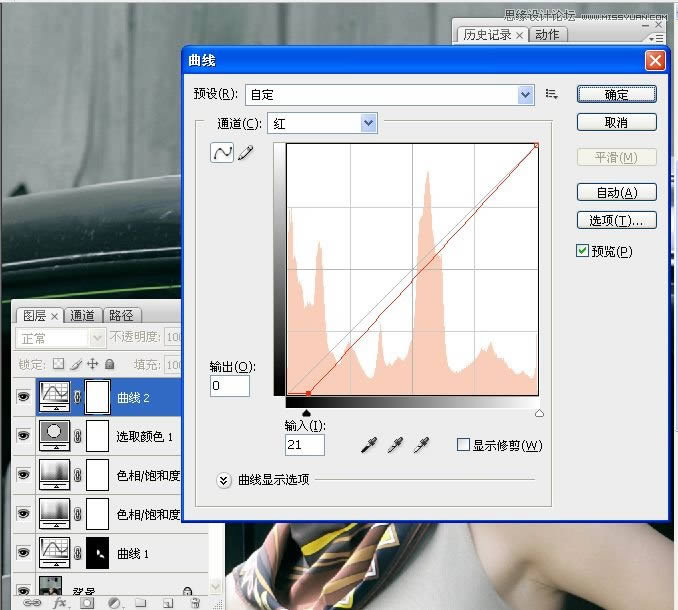Pick the gray point eyedropper
Image resolution: width=678 pixels, height=610 pixels.
(x=395, y=445)
